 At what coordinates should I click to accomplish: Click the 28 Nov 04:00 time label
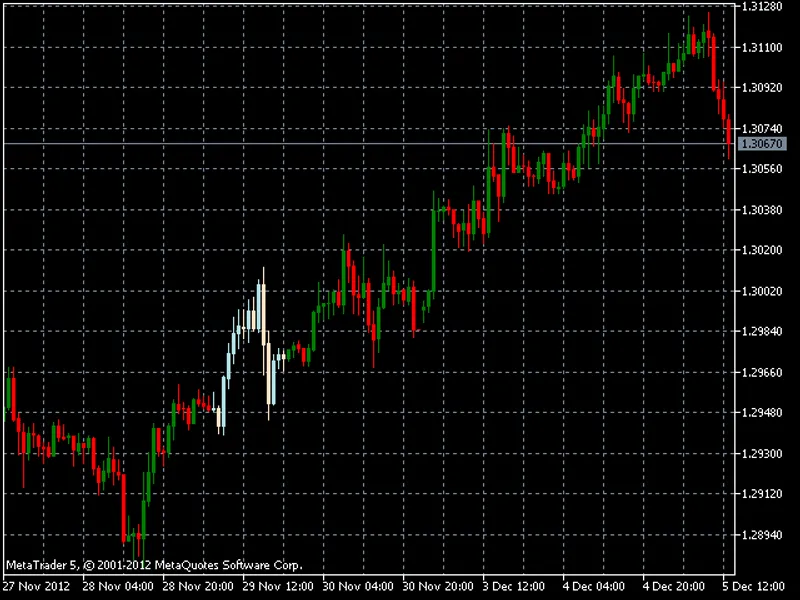(x=118, y=586)
